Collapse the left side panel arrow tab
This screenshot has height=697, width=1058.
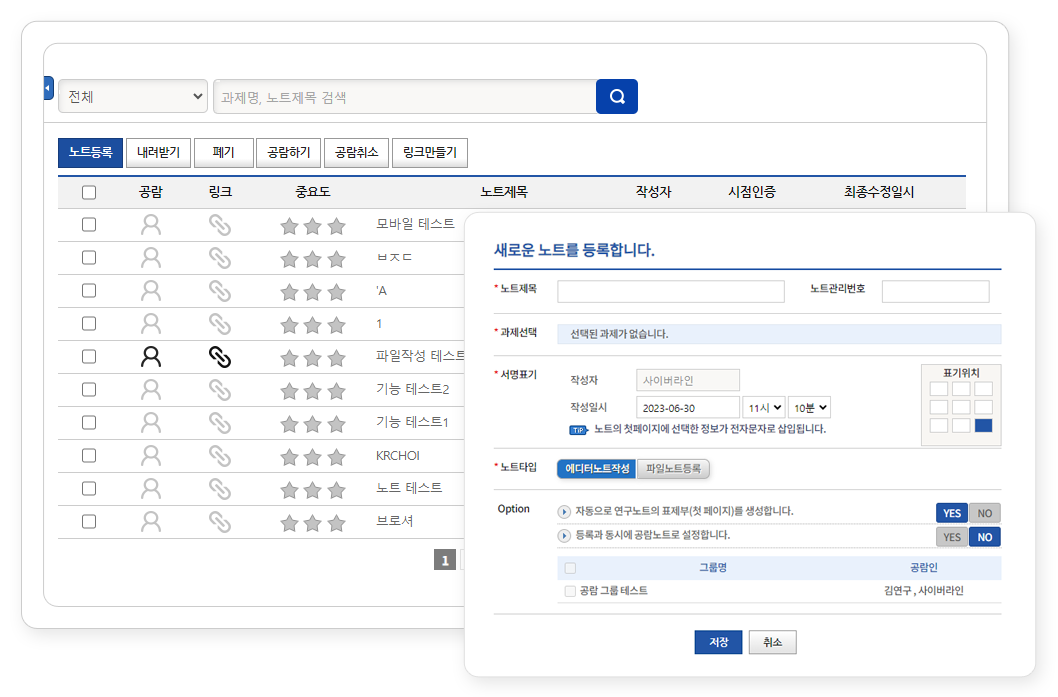coord(48,88)
